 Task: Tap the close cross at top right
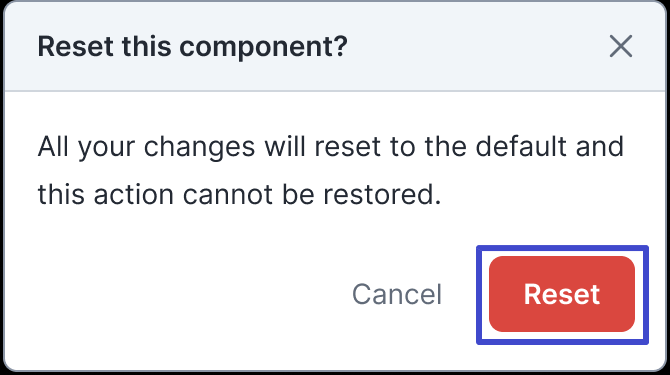click(x=620, y=46)
